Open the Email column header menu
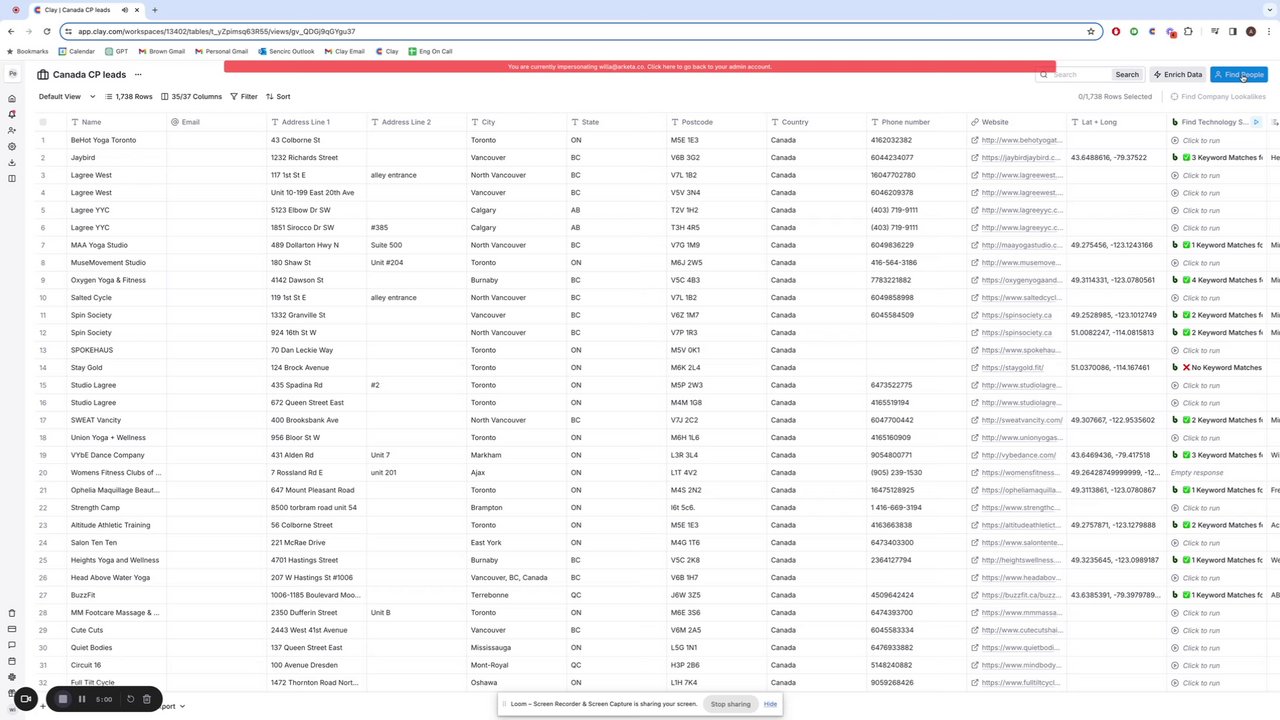Screen dimensions: 1280x720 click(216, 122)
